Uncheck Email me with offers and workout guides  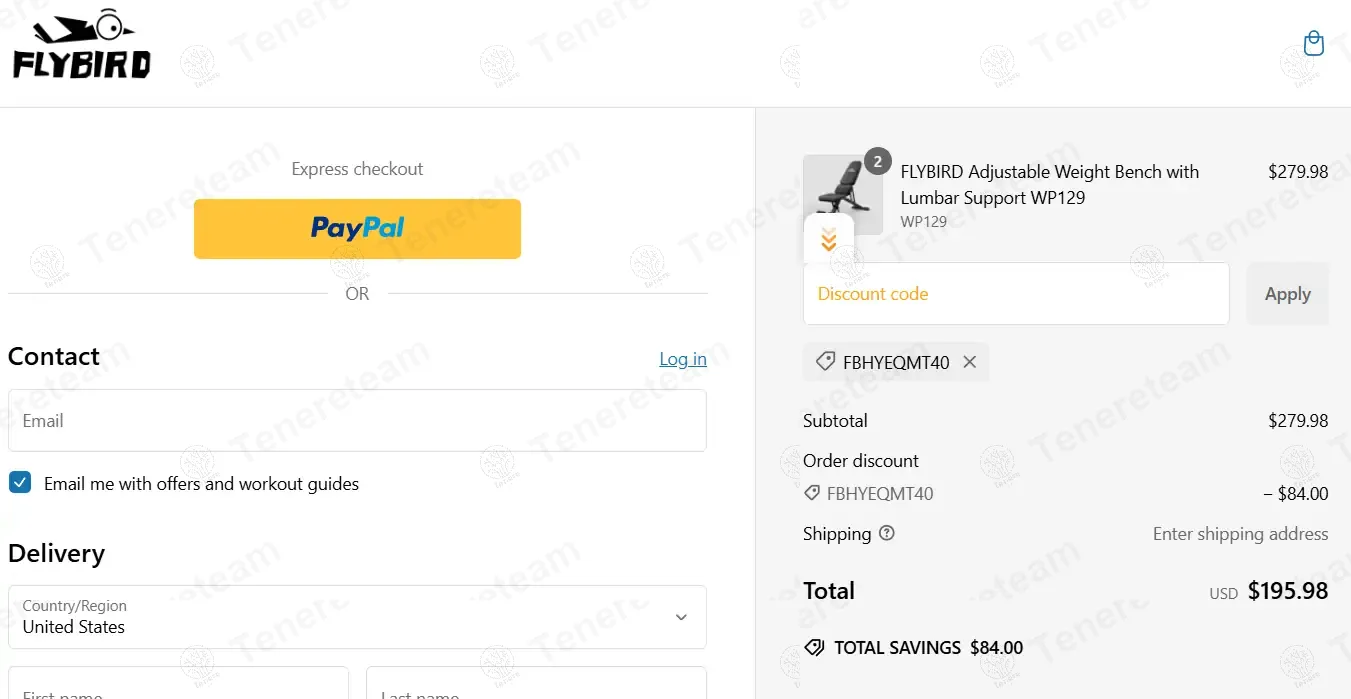click(x=20, y=483)
